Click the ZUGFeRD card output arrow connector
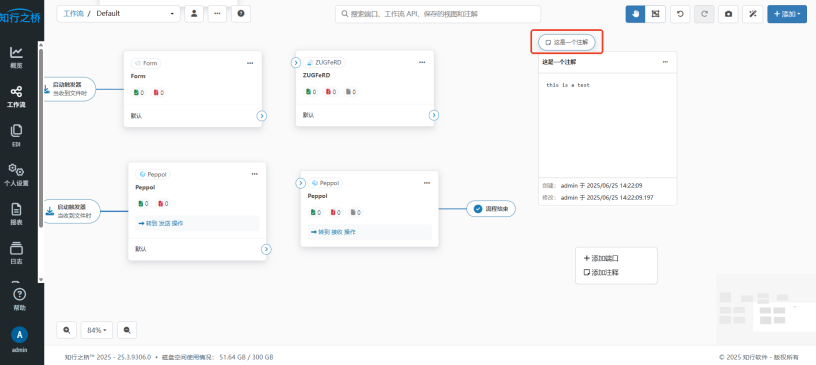The image size is (816, 365). (434, 115)
